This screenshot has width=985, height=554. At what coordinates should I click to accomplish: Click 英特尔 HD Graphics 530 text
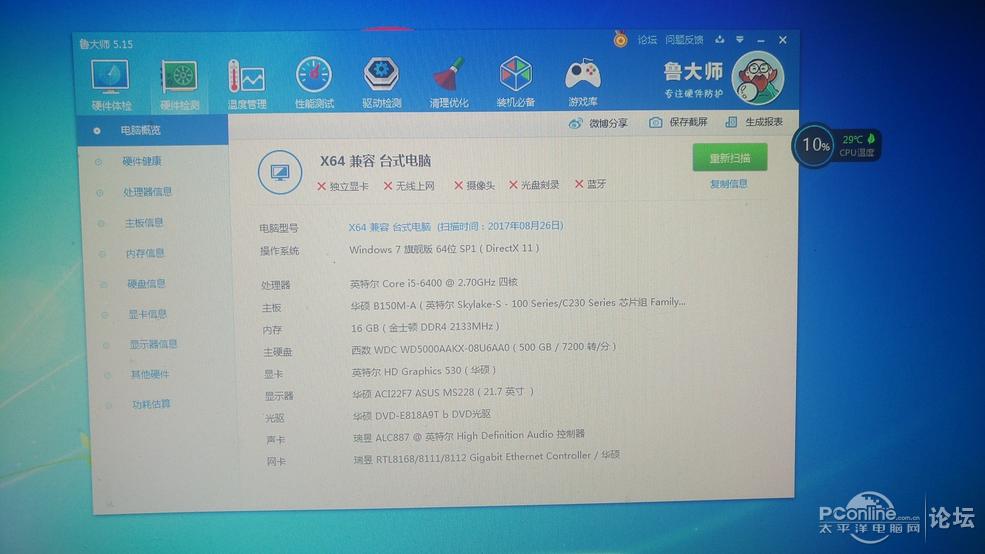(x=424, y=371)
